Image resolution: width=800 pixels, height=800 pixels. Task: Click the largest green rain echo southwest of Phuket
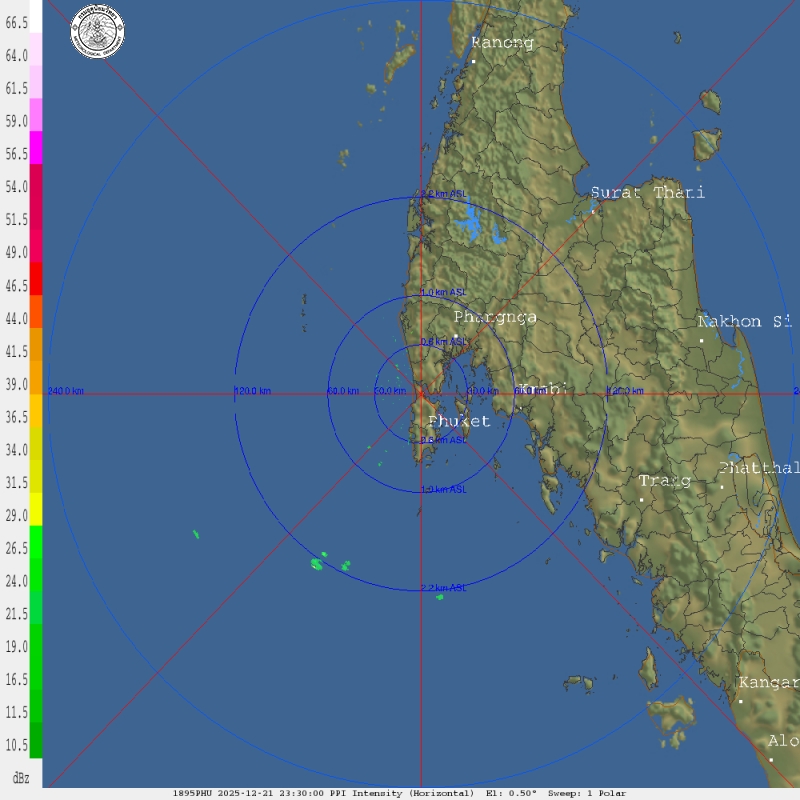pos(317,564)
